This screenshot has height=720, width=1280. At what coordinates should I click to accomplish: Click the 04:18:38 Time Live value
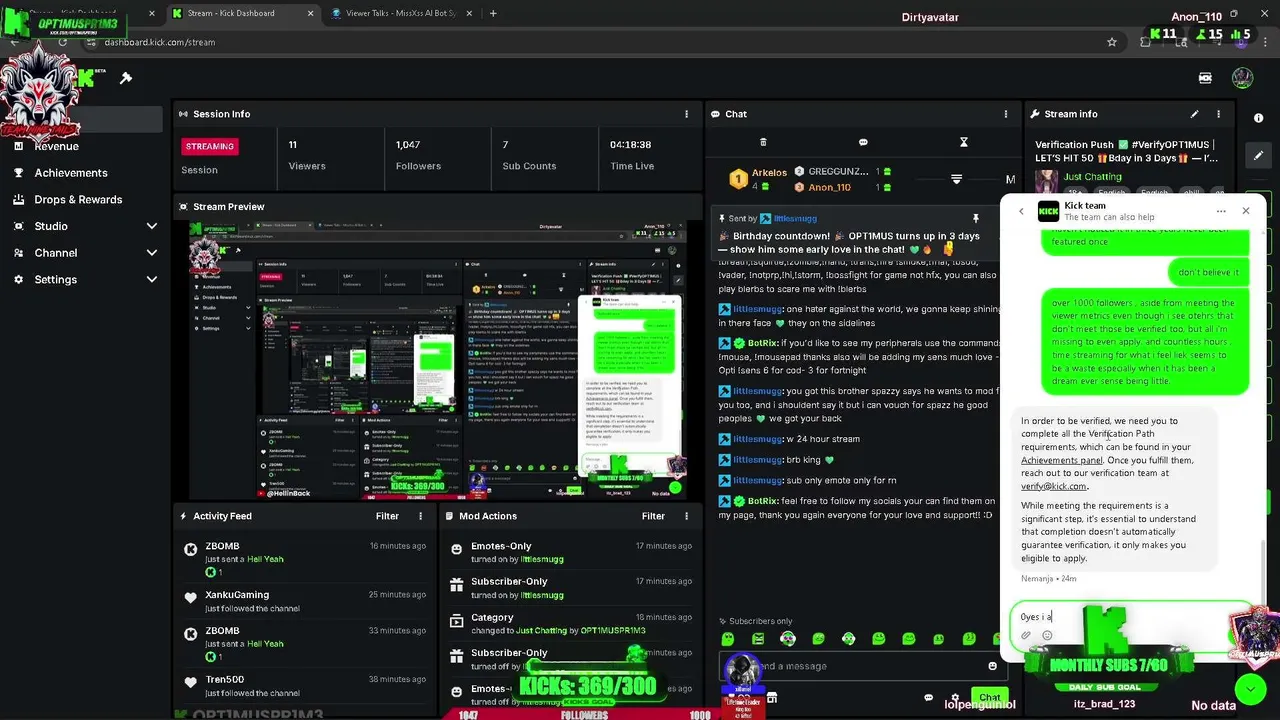pos(630,145)
